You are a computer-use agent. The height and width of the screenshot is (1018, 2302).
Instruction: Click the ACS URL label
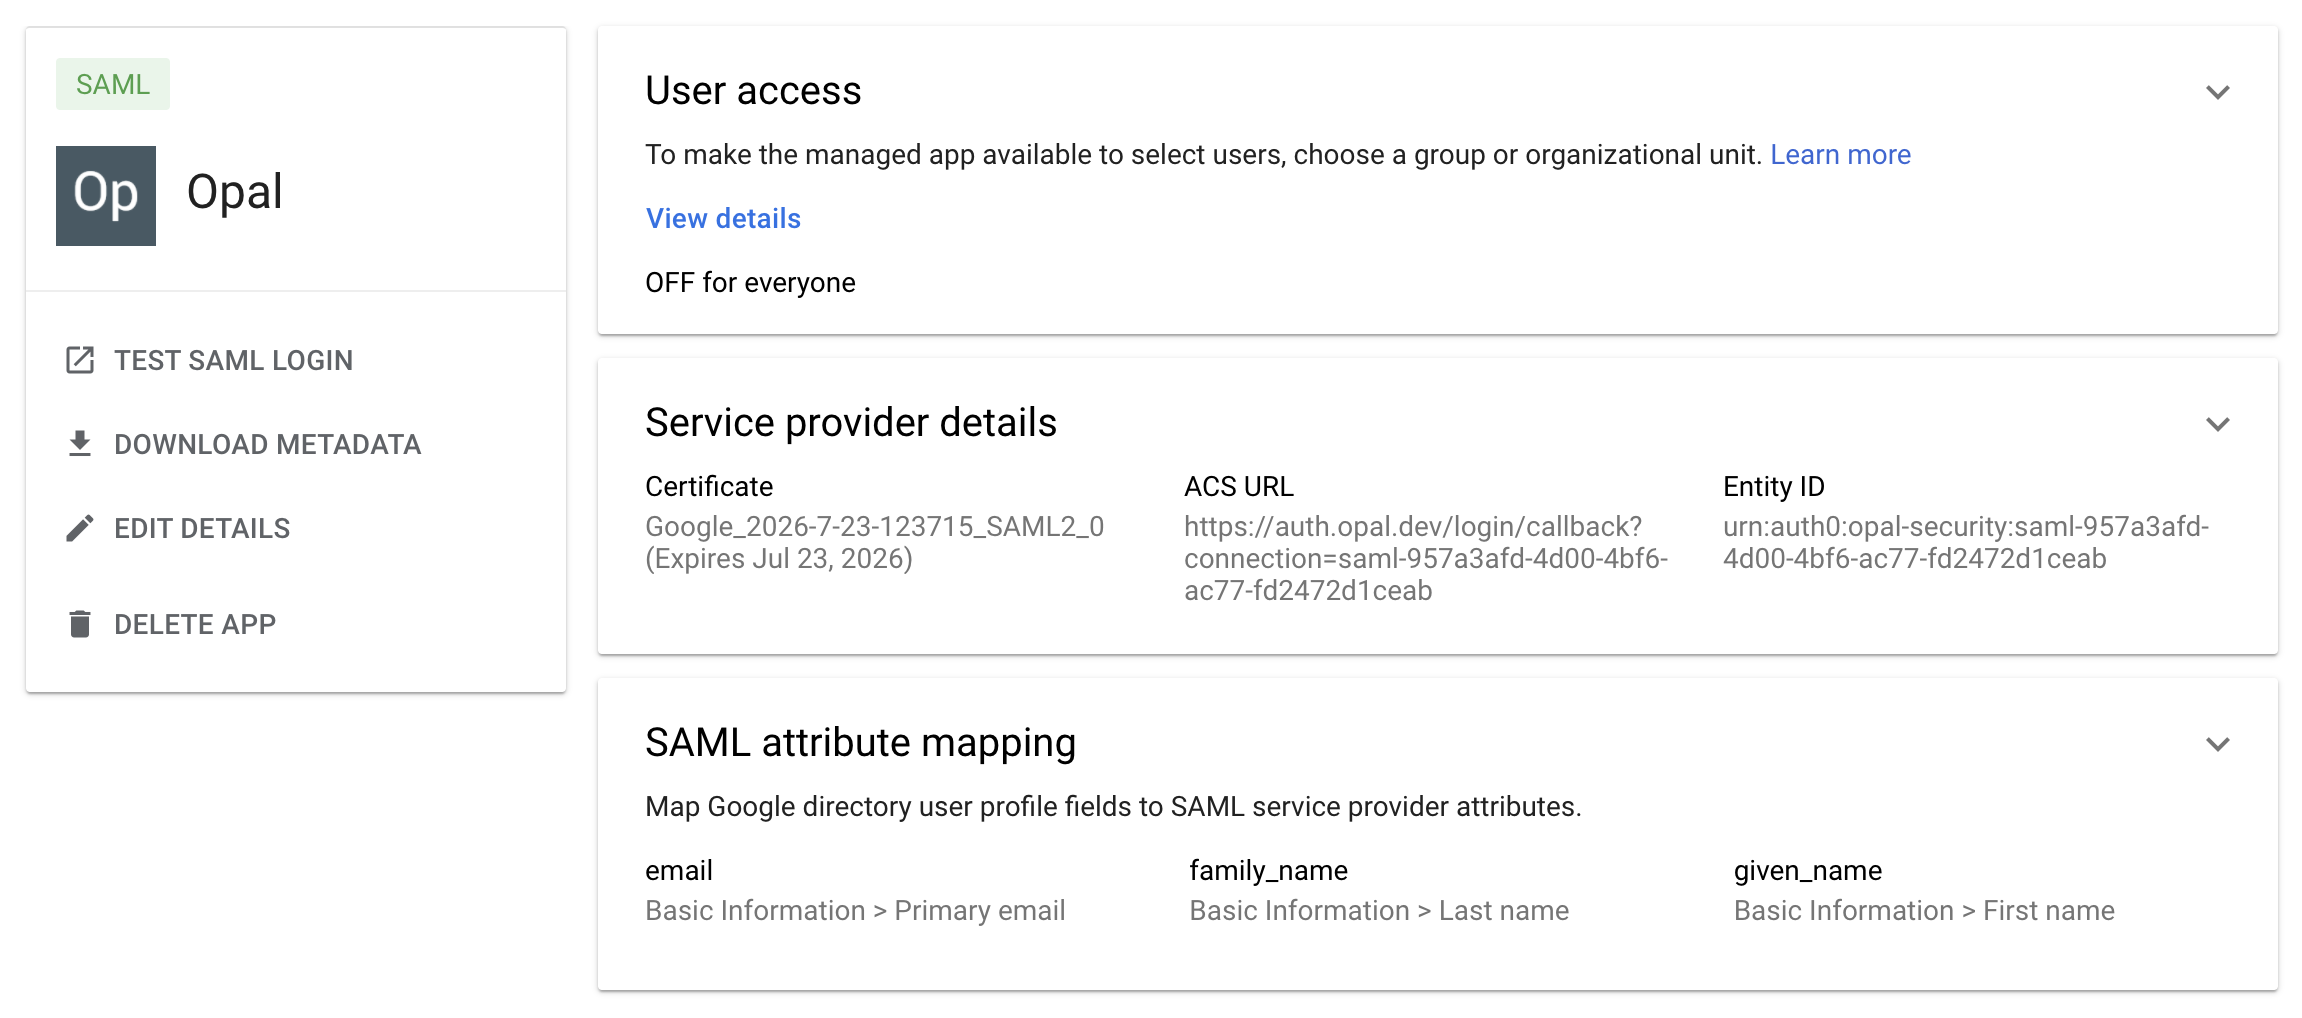pos(1239,486)
